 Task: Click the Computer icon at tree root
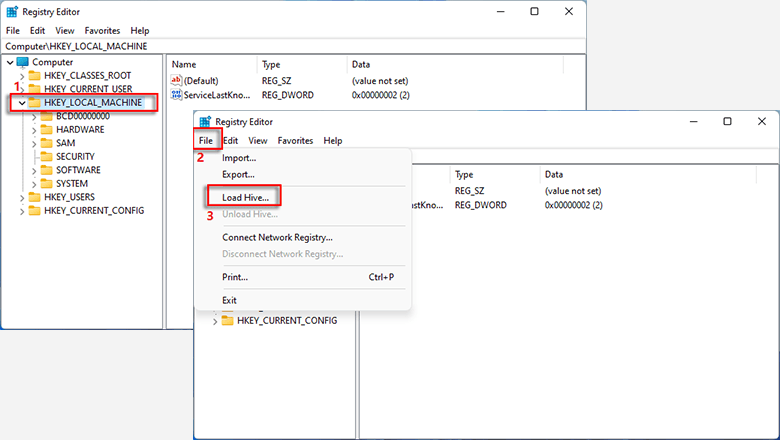[x=22, y=62]
